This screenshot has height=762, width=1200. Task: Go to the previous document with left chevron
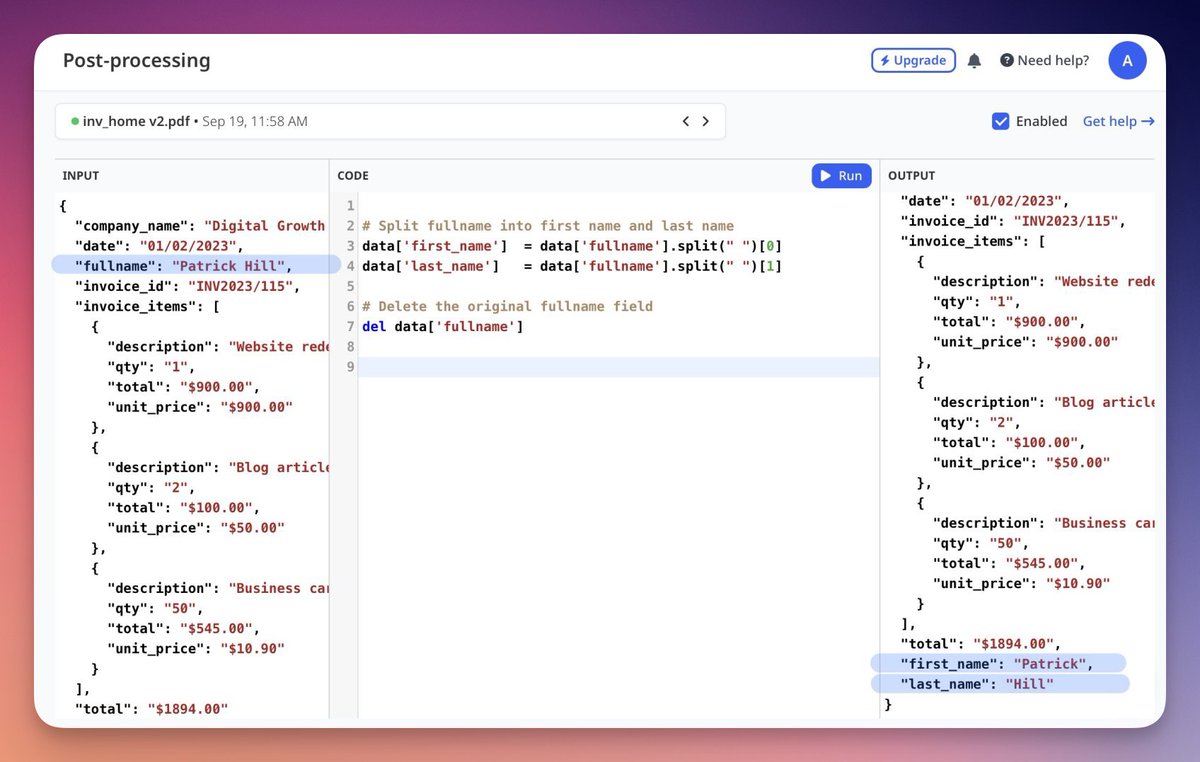click(686, 121)
